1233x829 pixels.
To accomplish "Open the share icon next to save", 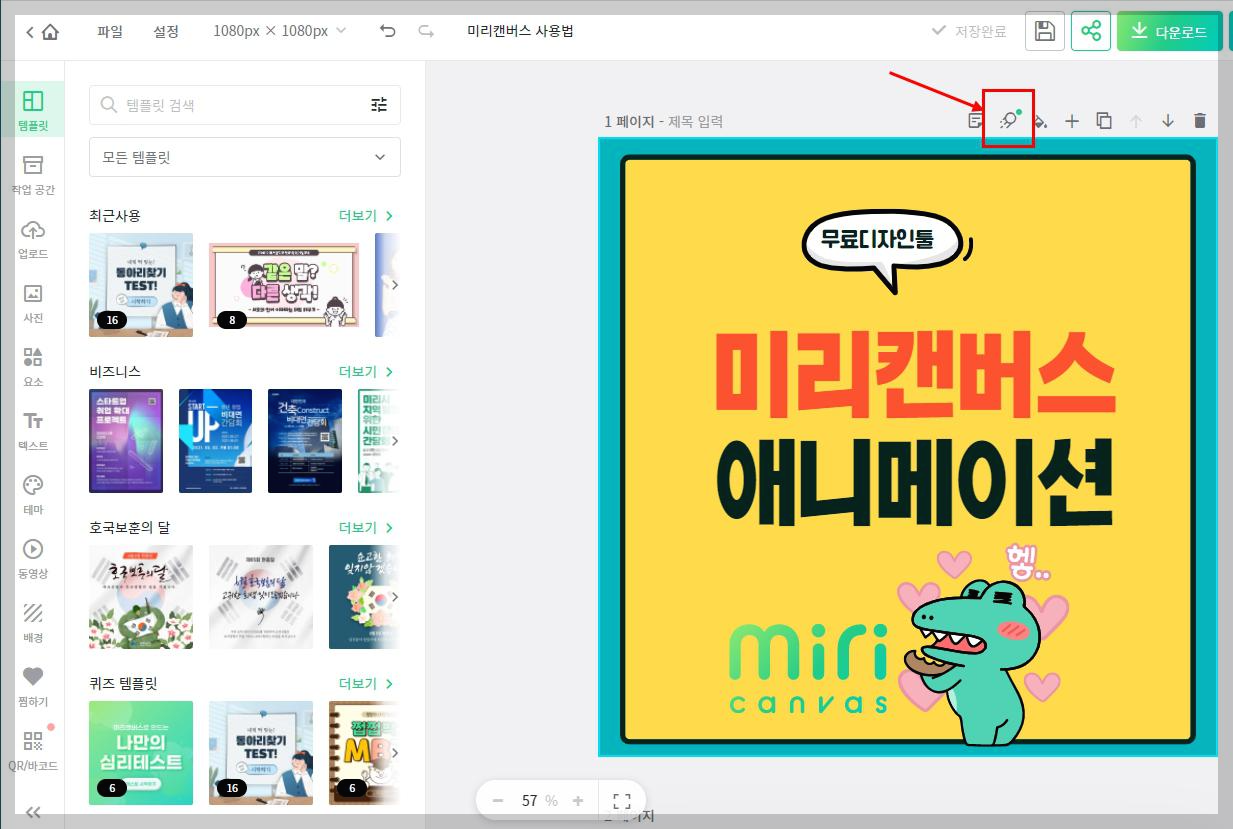I will [1091, 31].
